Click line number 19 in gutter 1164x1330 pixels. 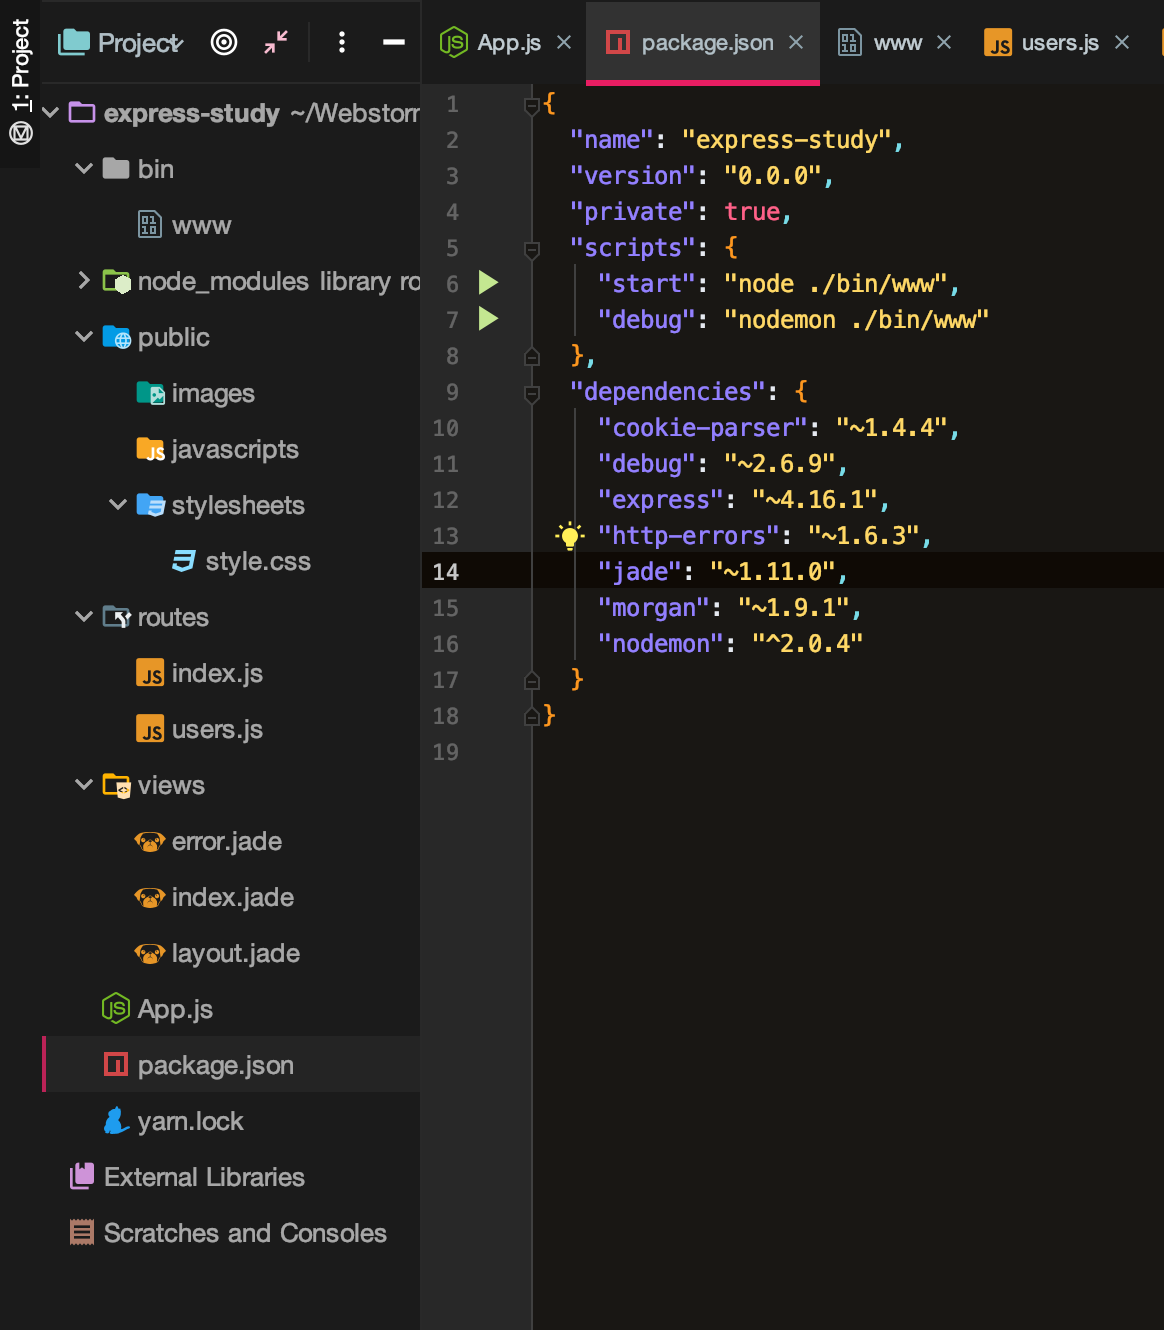coord(446,752)
